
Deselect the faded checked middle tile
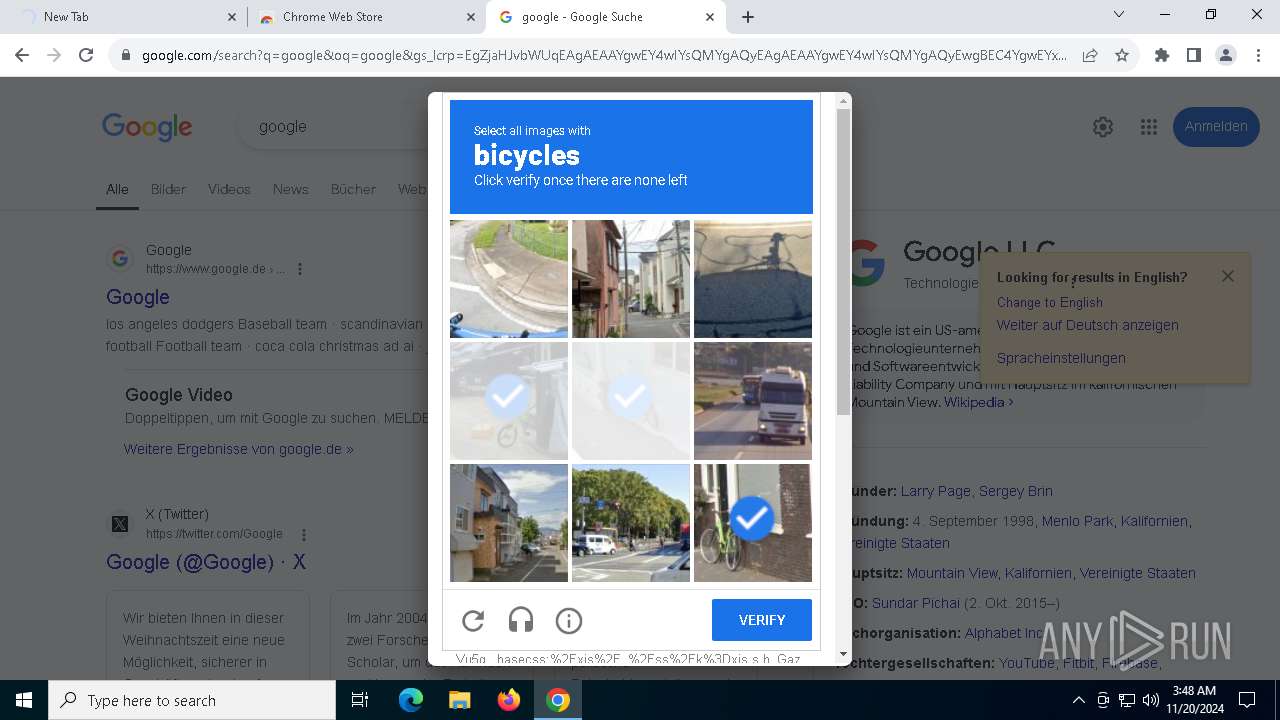click(631, 401)
